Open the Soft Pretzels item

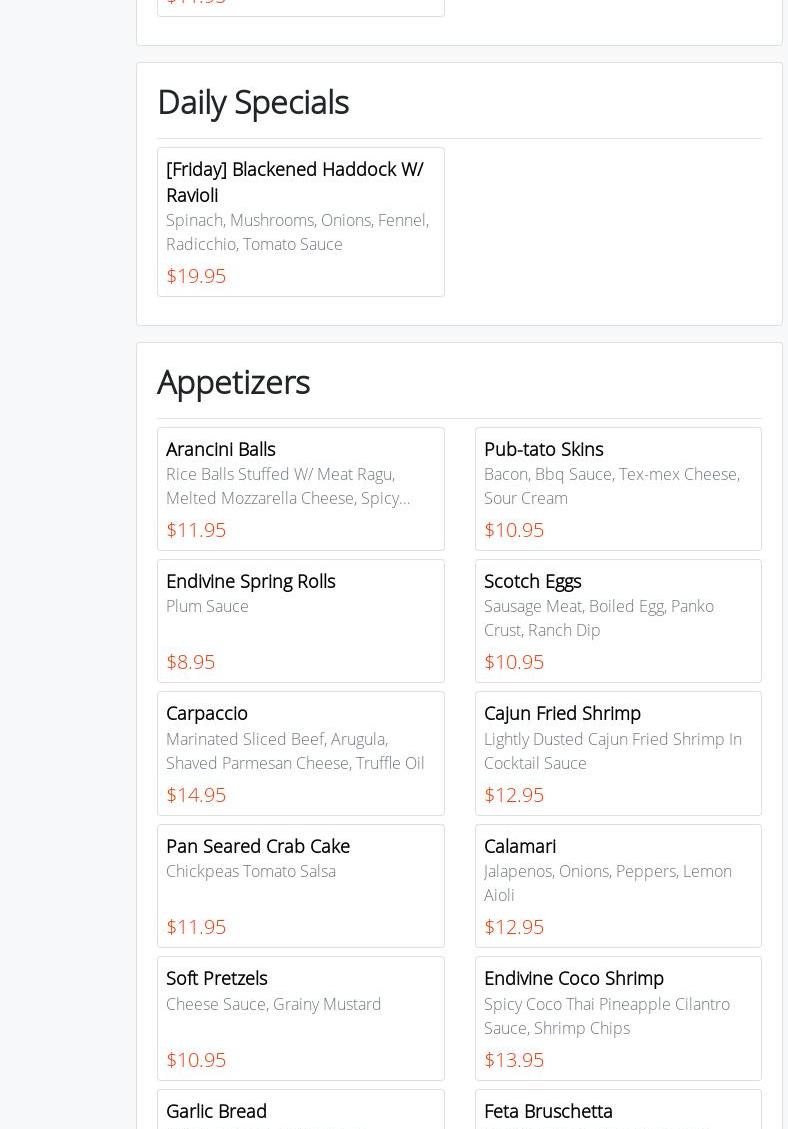click(x=300, y=1017)
